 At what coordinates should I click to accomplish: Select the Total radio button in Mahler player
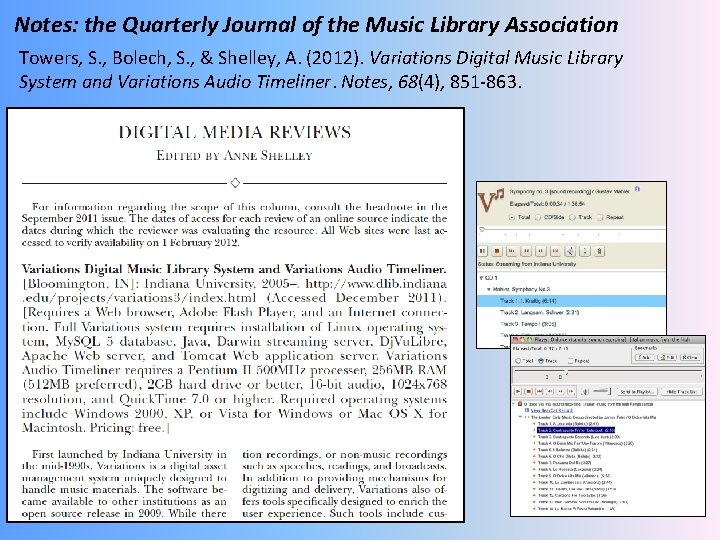pos(512,218)
